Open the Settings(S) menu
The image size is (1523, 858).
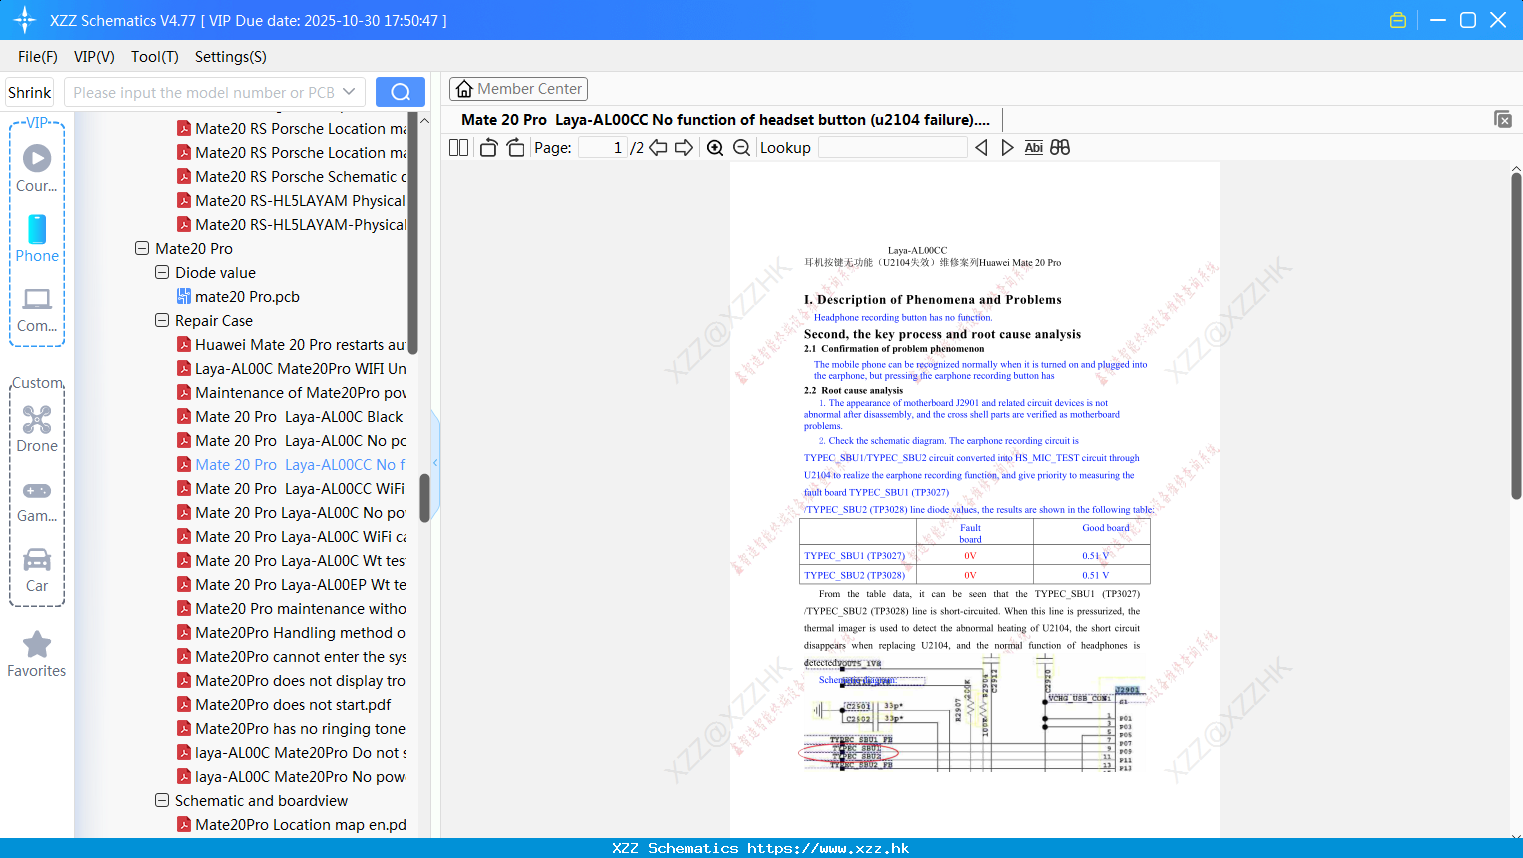[x=231, y=57]
